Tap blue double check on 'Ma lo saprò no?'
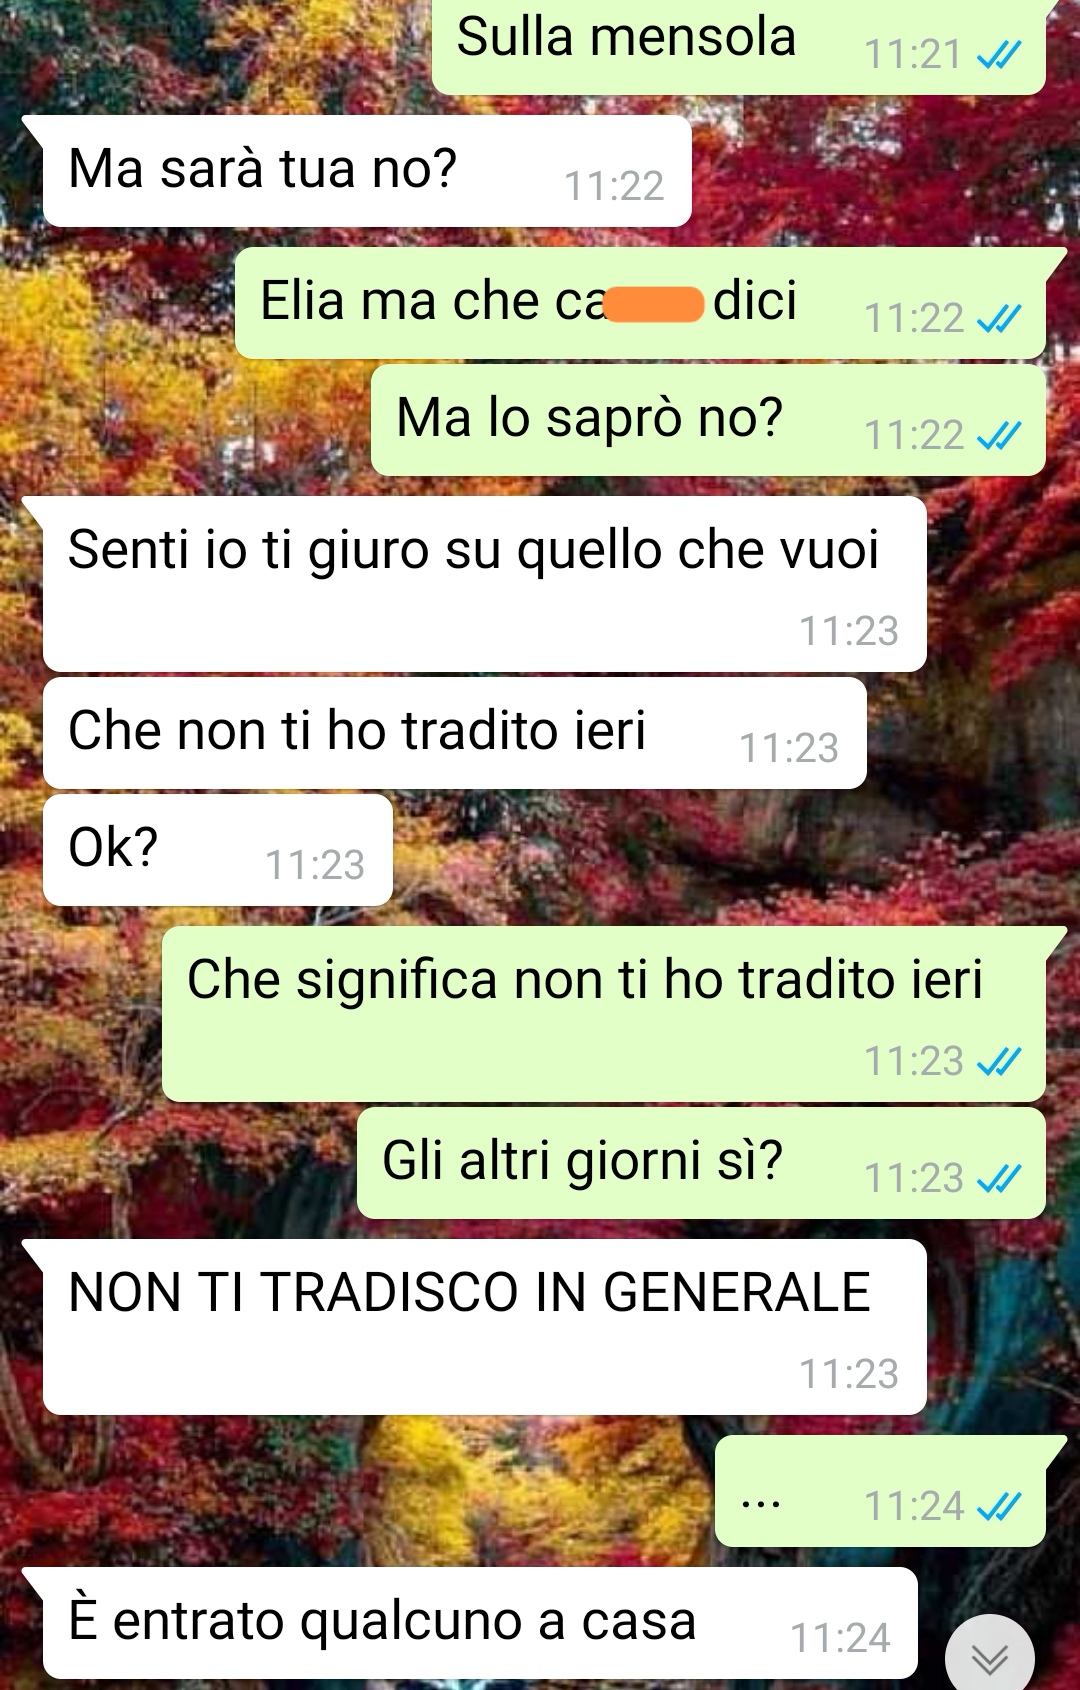 [x=999, y=436]
